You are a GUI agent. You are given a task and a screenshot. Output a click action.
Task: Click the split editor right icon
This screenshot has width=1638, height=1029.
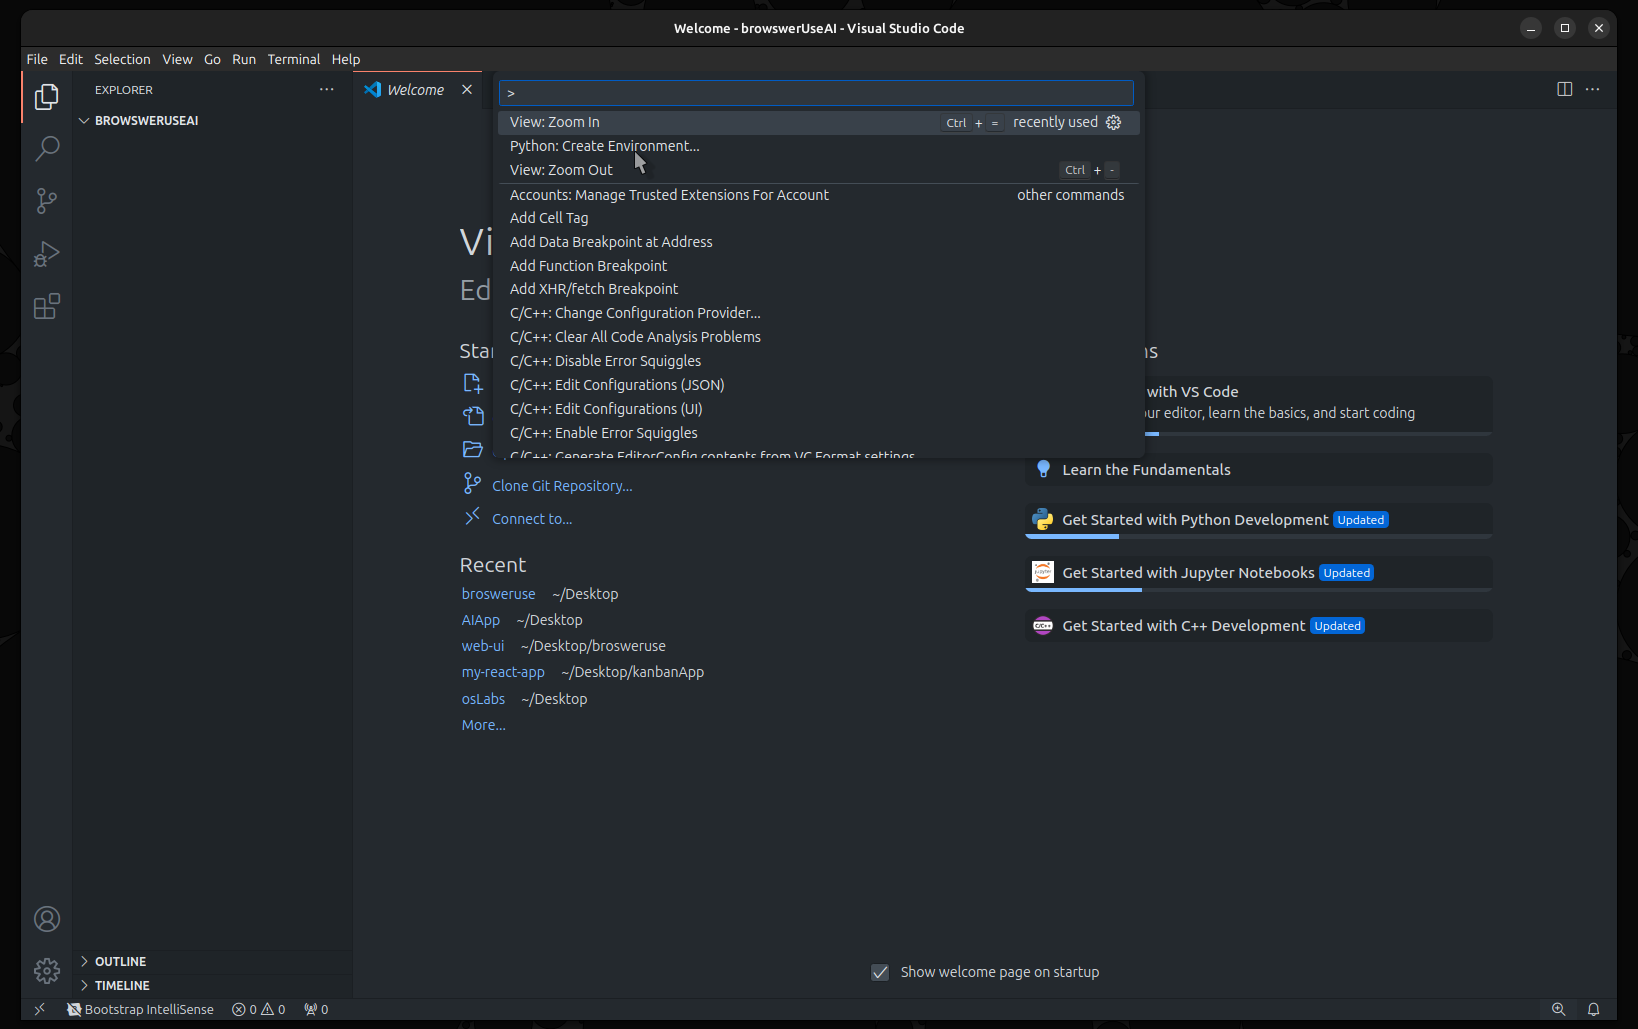click(1565, 89)
